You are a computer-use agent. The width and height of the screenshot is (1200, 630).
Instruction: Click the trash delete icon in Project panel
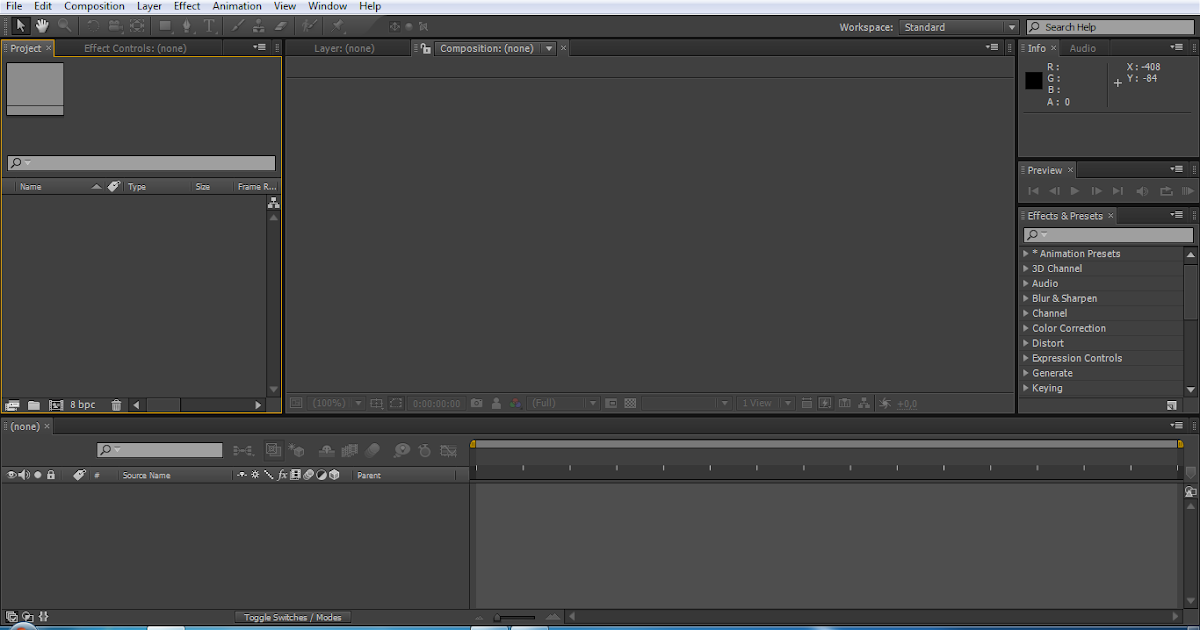tap(116, 405)
